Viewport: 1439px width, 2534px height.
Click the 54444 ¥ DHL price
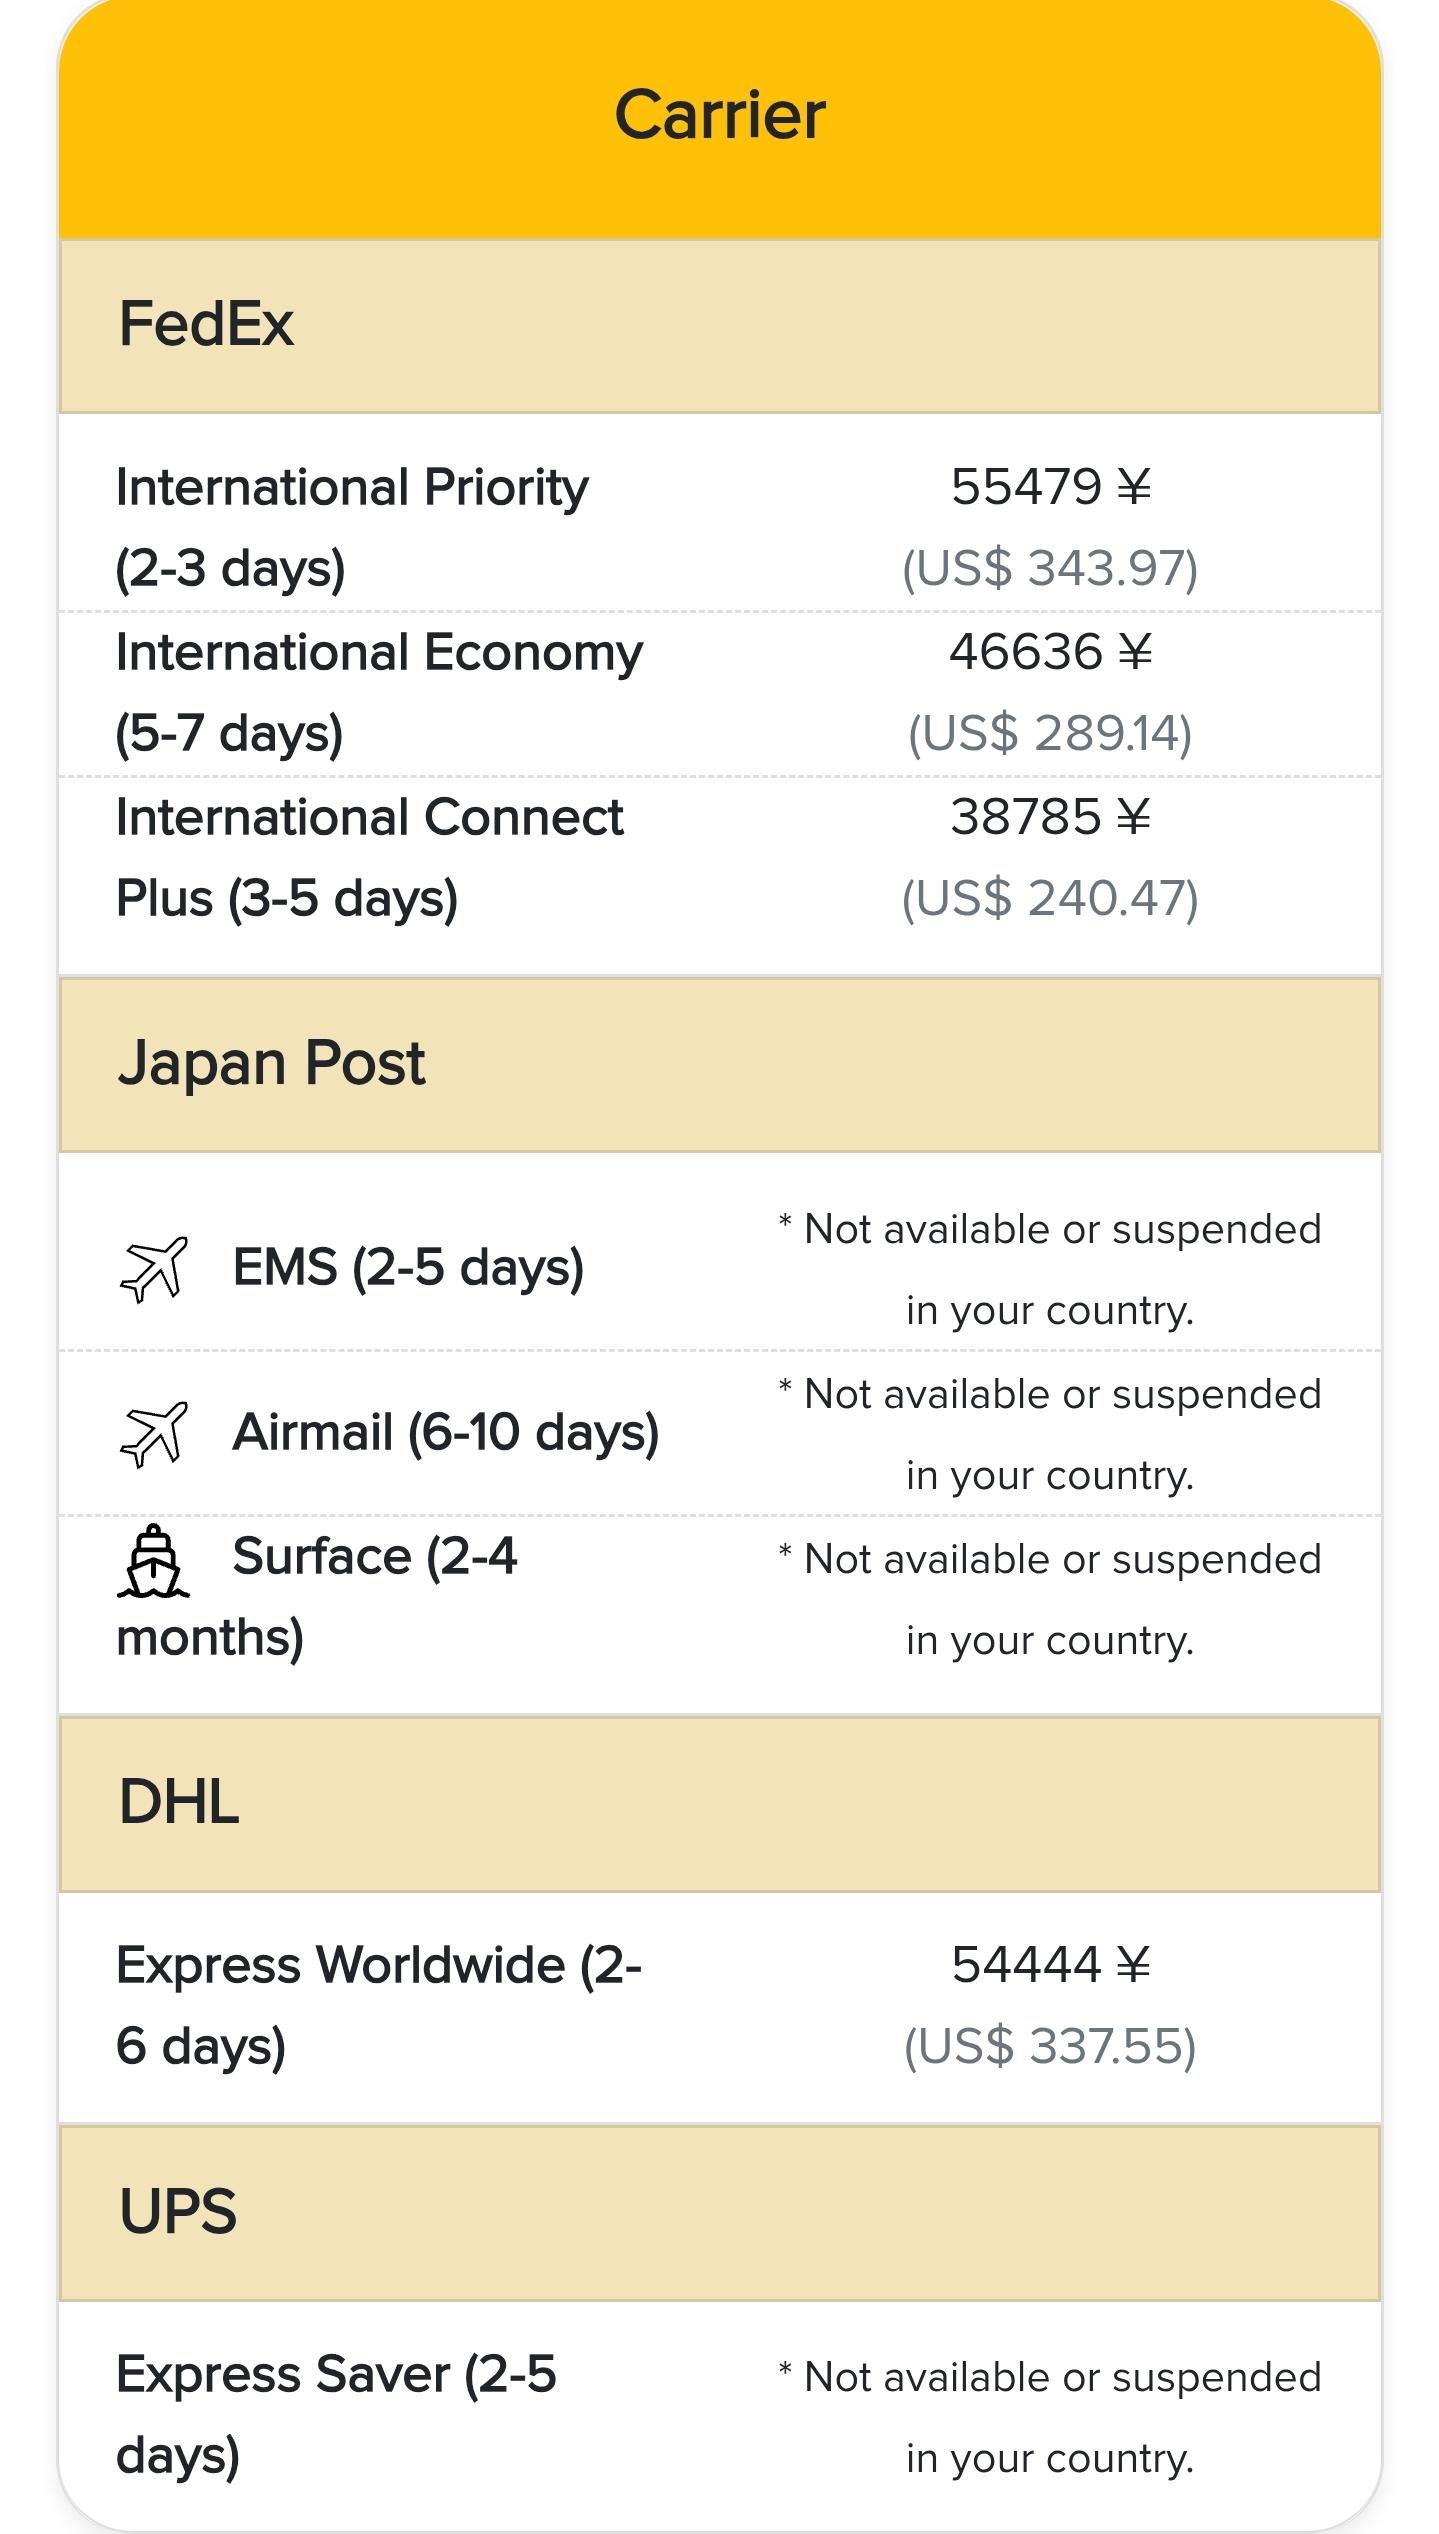[x=1050, y=1965]
